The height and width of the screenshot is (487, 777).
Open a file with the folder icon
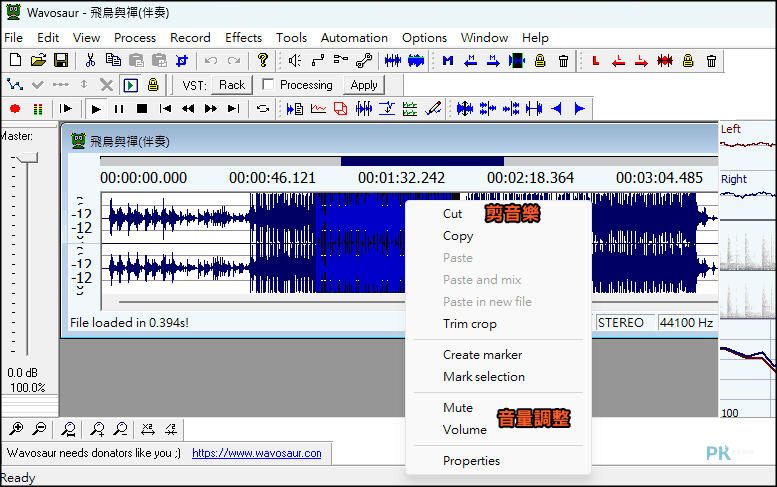(38, 60)
